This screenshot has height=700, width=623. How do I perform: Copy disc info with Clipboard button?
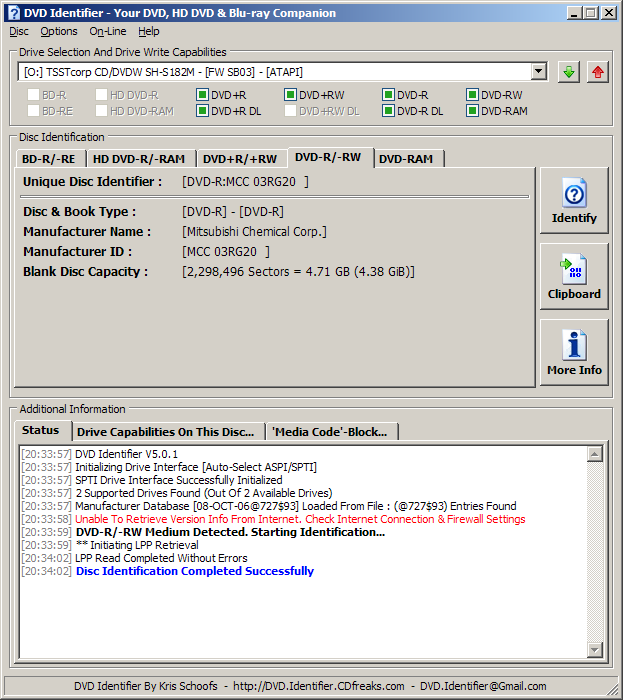(574, 276)
